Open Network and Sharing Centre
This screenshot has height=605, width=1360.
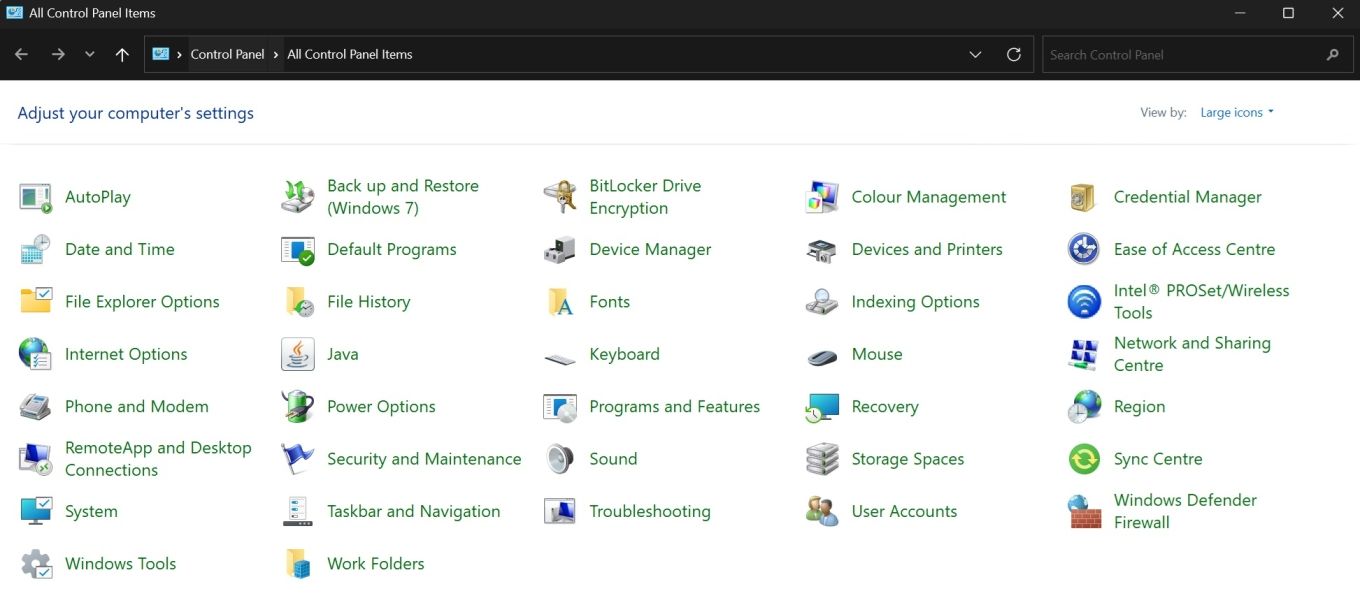click(x=1191, y=354)
